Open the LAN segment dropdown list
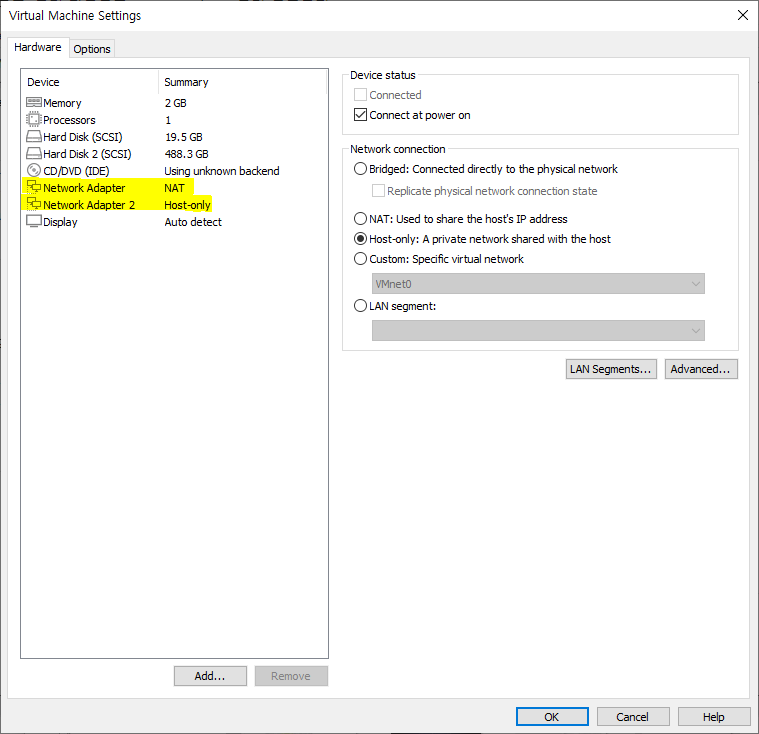 pos(538,331)
